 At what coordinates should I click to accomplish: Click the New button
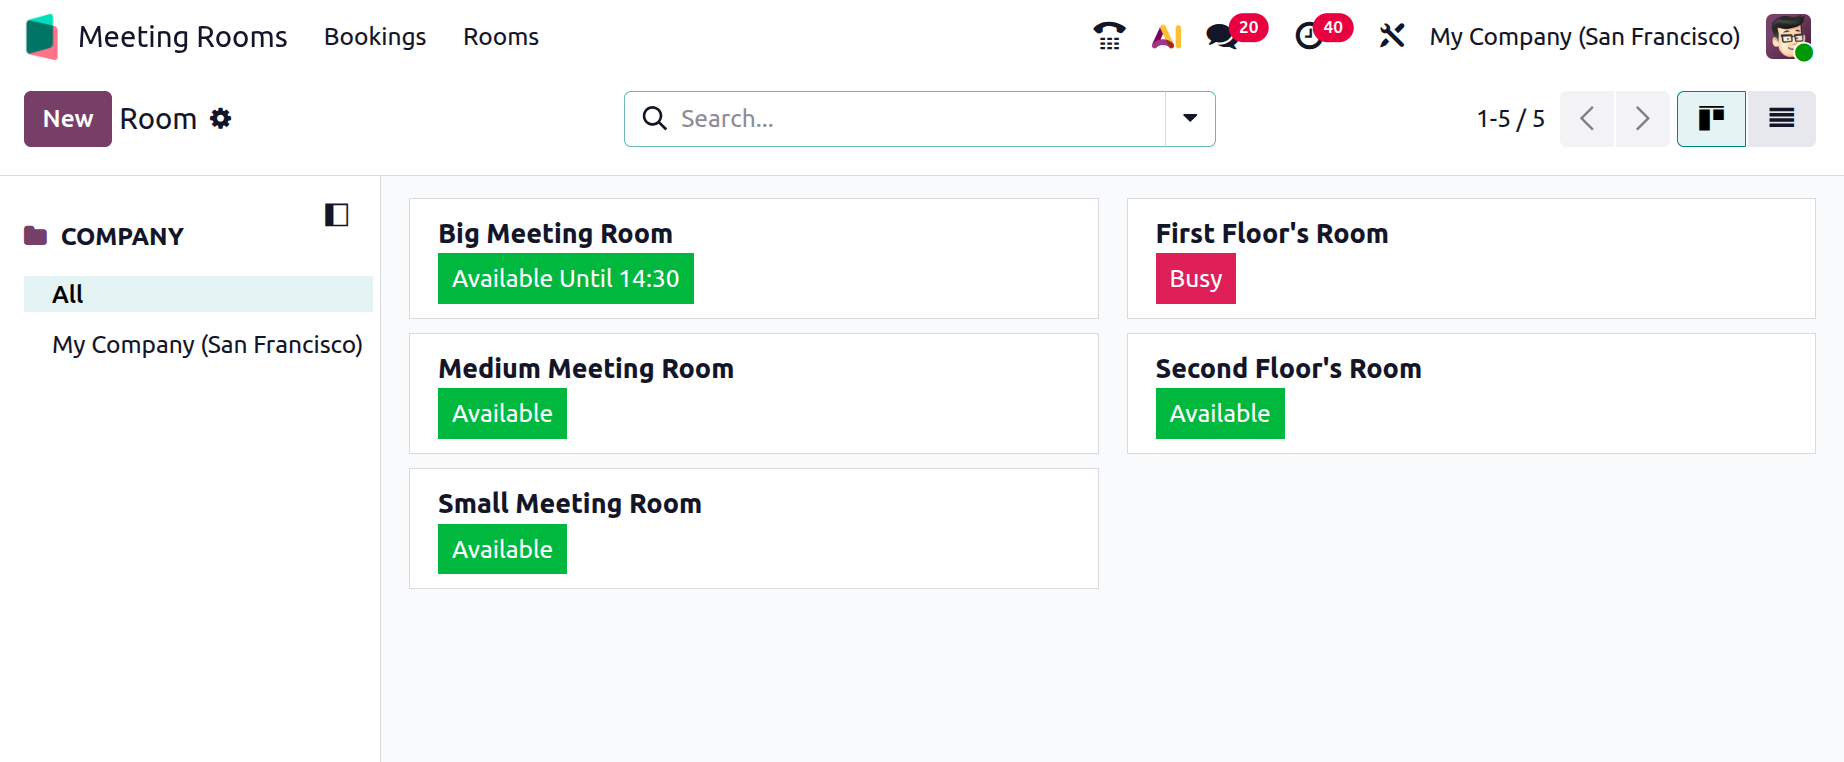[68, 119]
